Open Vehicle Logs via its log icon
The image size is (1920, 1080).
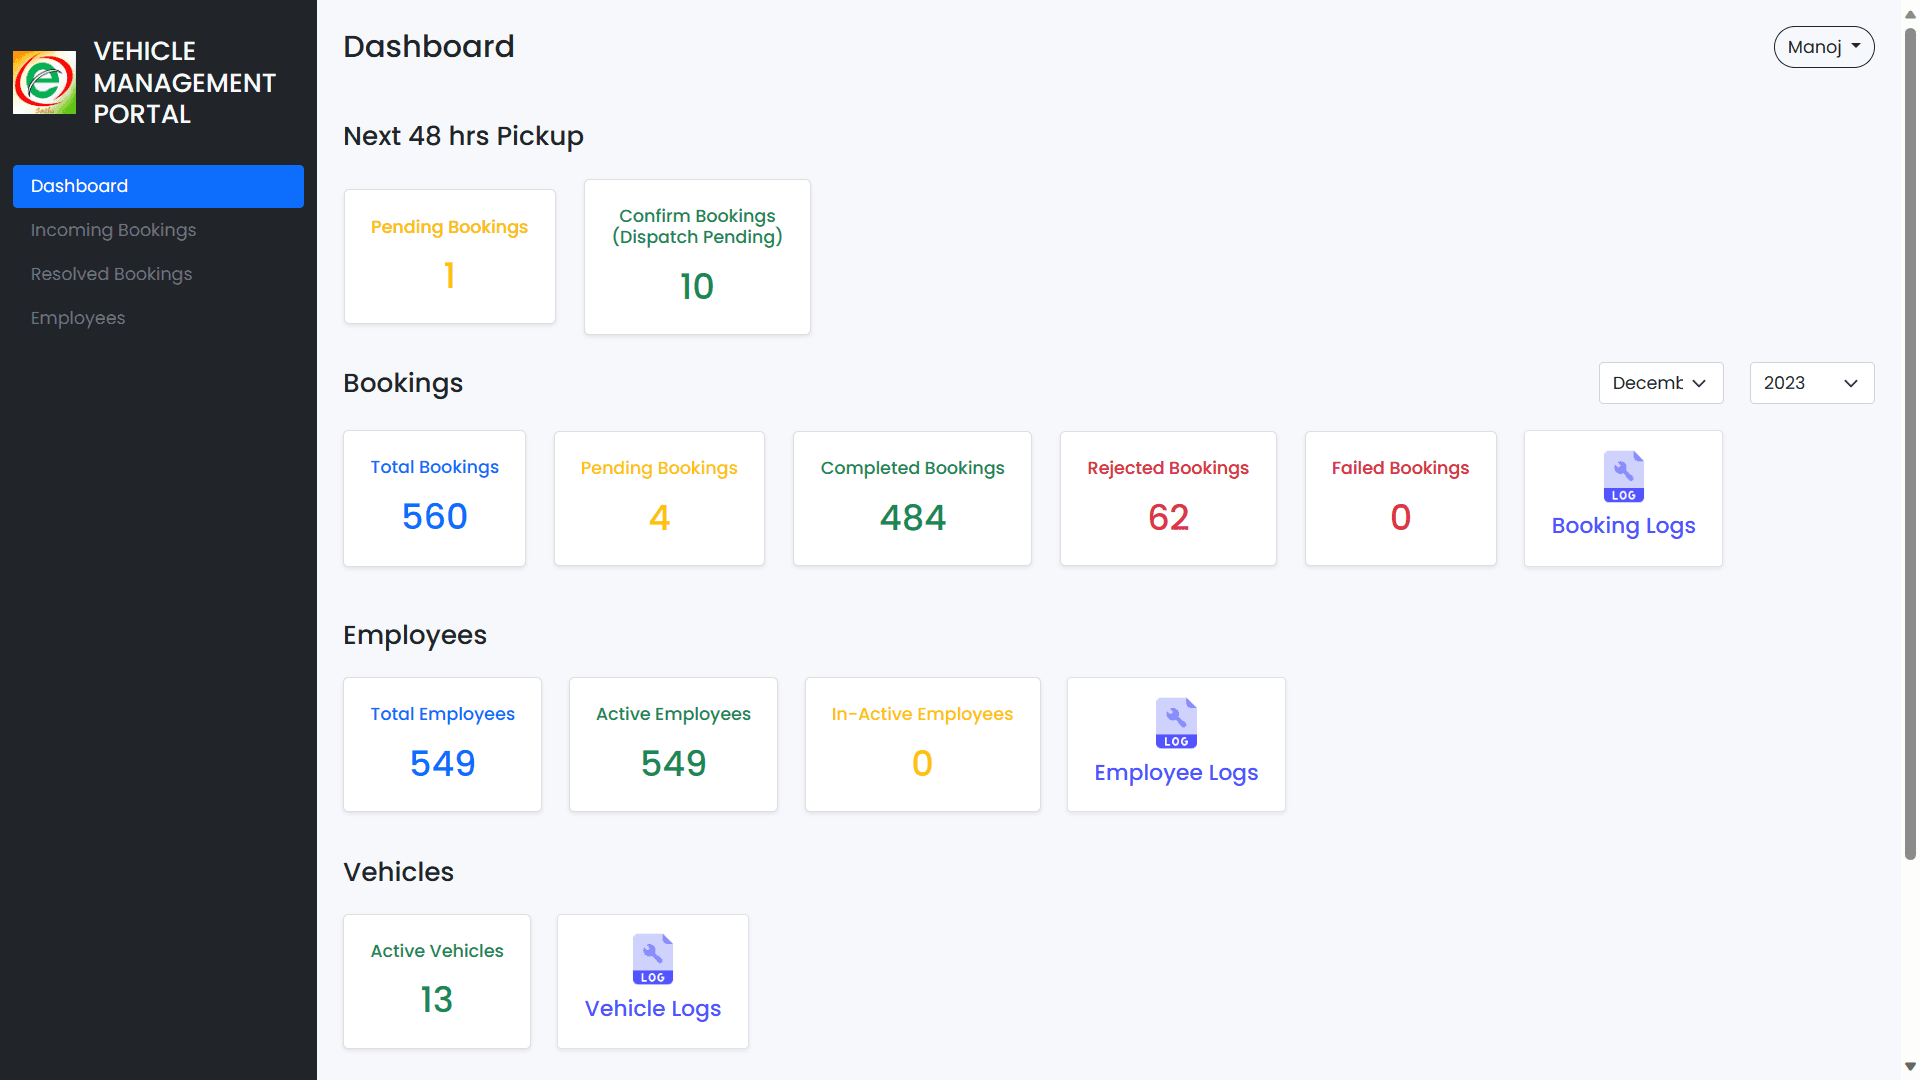pyautogui.click(x=652, y=959)
